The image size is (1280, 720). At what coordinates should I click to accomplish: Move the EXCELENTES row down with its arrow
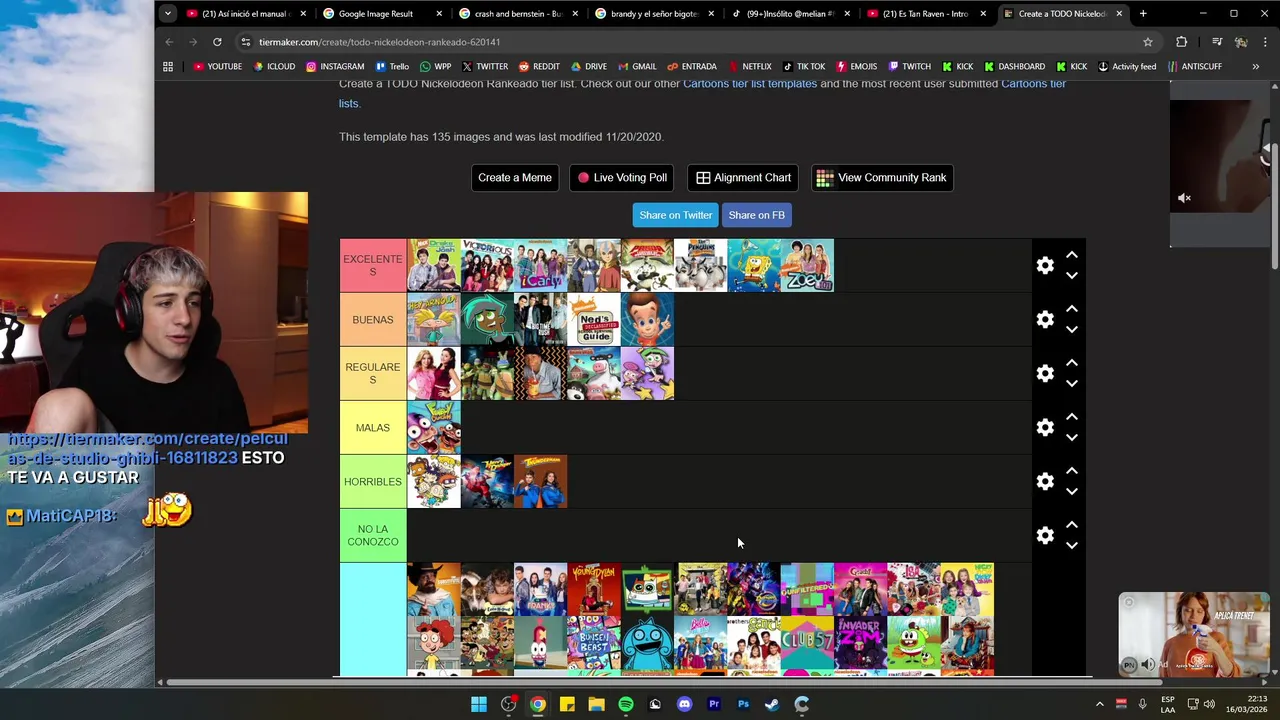pyautogui.click(x=1071, y=276)
